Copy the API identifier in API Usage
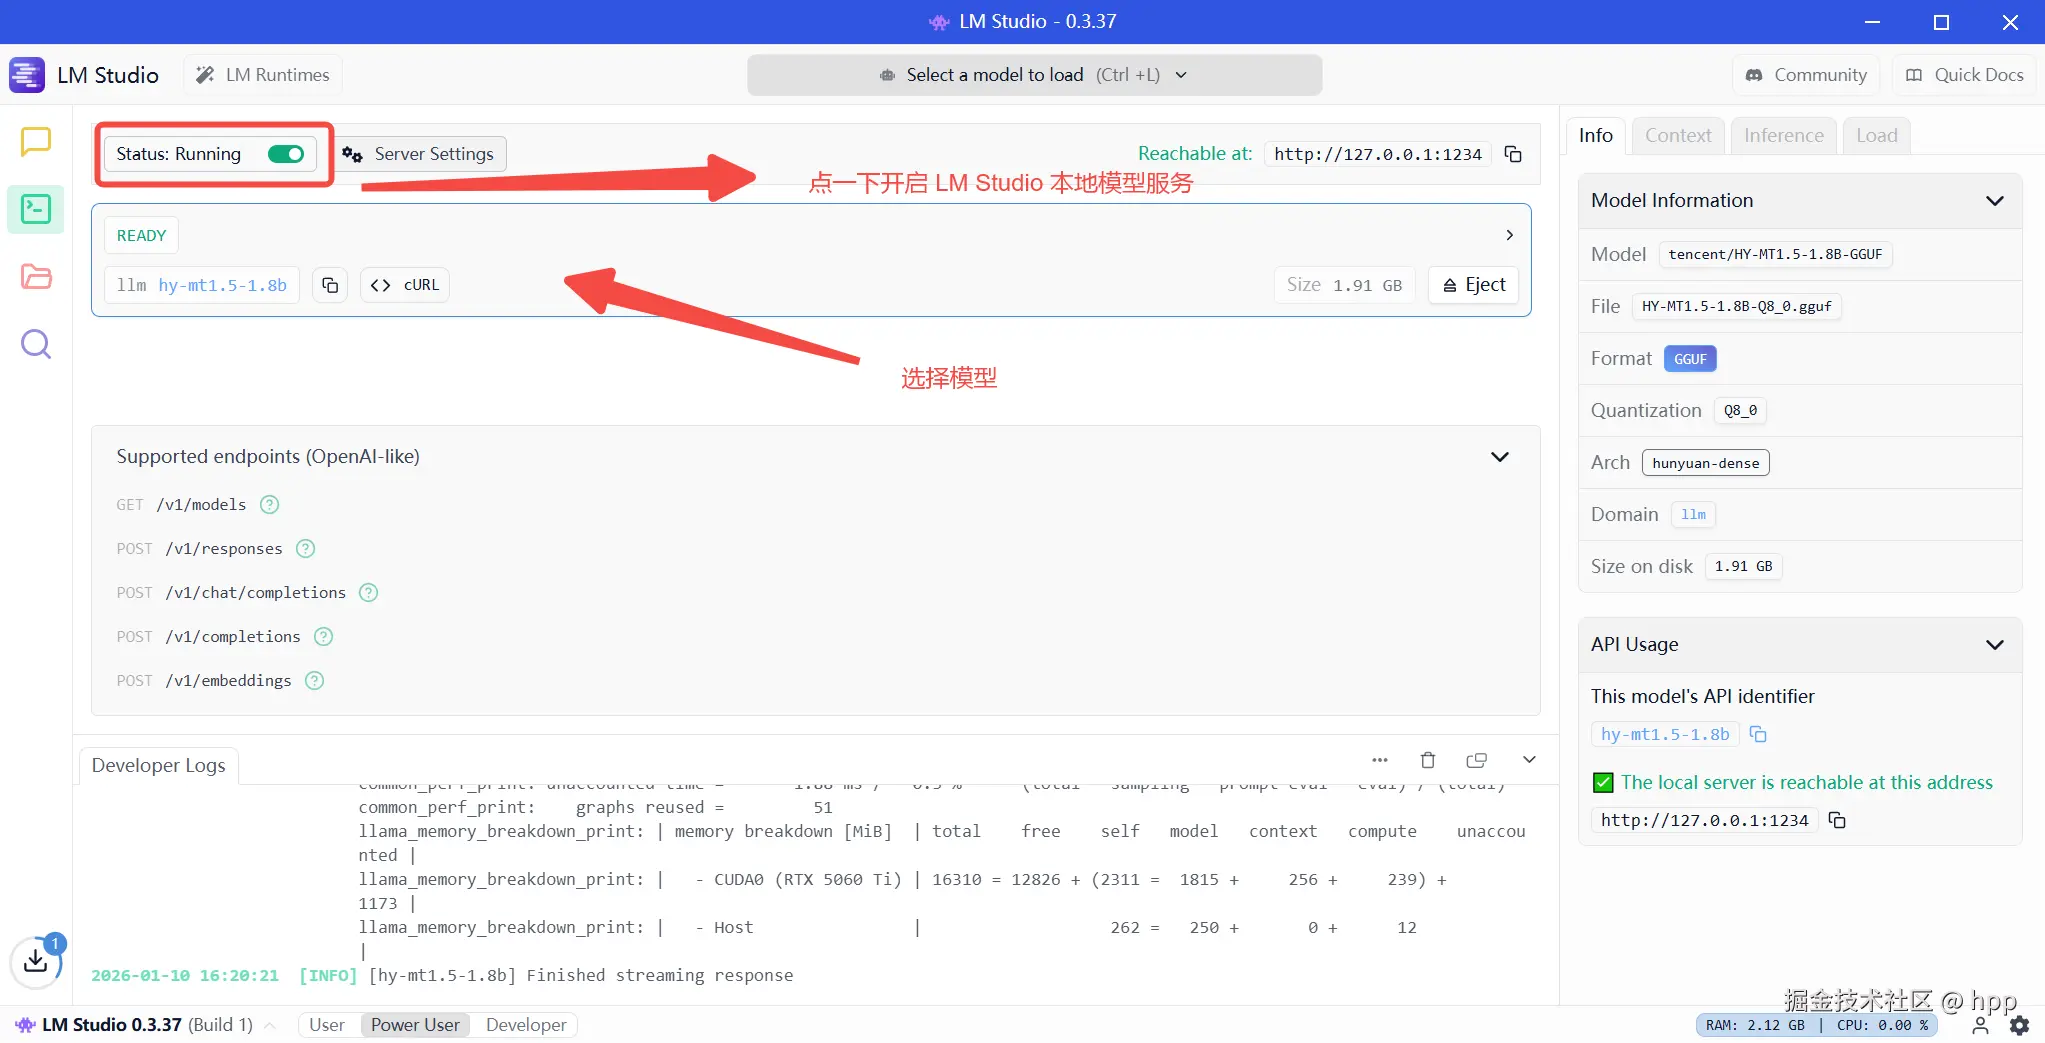Viewport: 2045px width, 1043px height. [x=1758, y=735]
